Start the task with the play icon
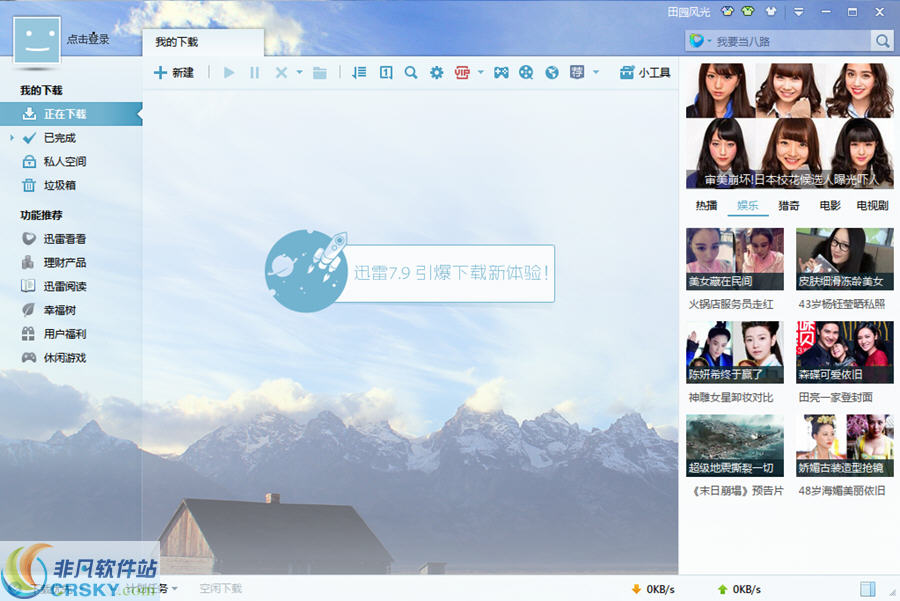 coord(229,72)
